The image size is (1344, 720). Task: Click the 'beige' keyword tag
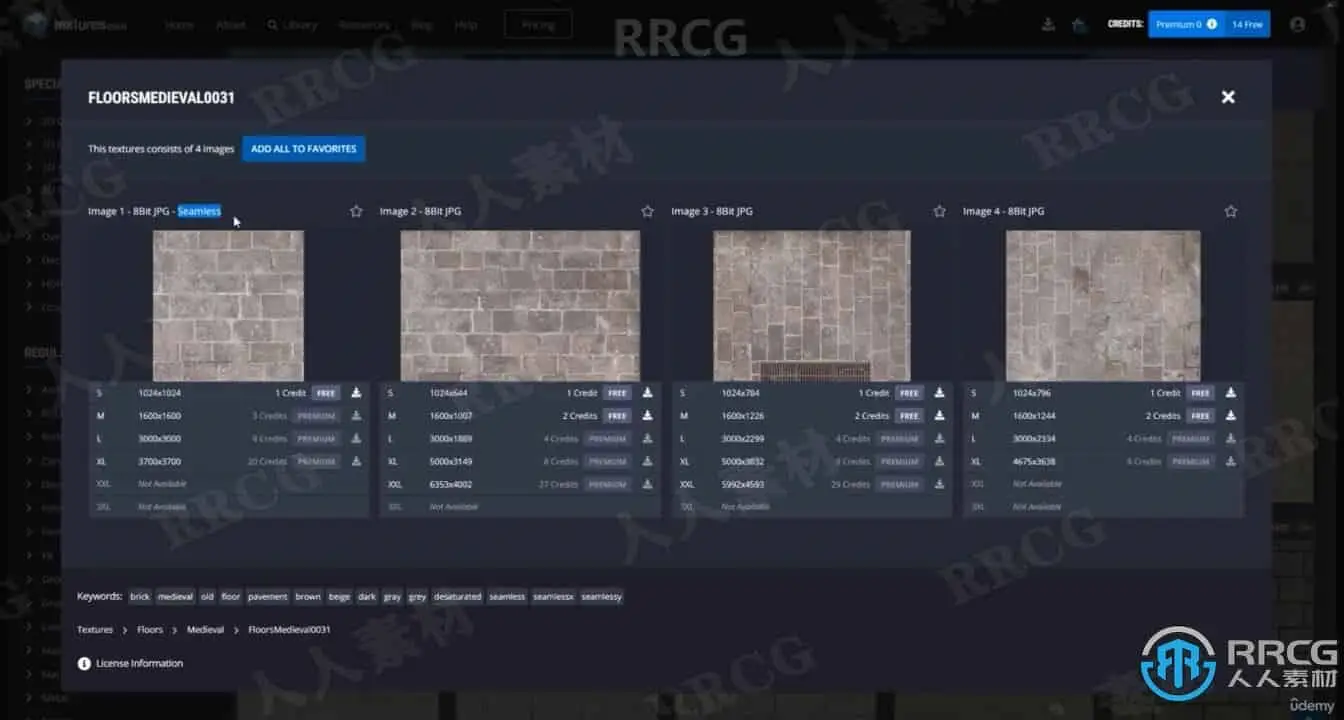tap(339, 597)
